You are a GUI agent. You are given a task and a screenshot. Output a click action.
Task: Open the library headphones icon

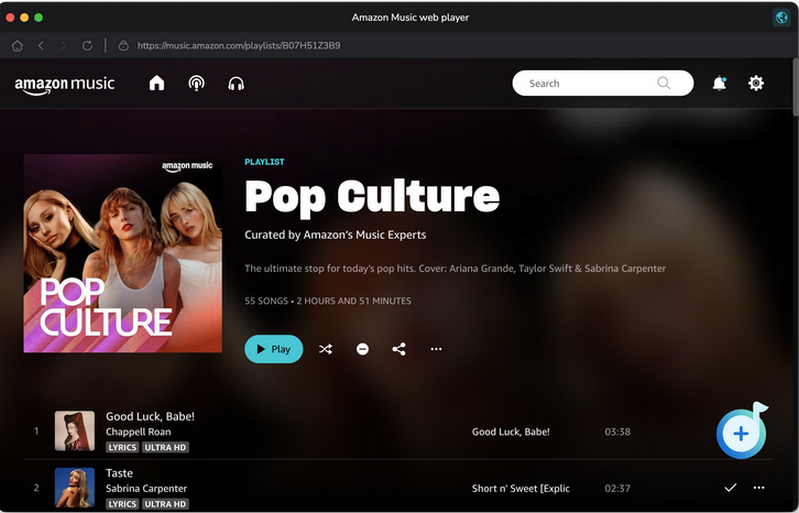(x=236, y=84)
